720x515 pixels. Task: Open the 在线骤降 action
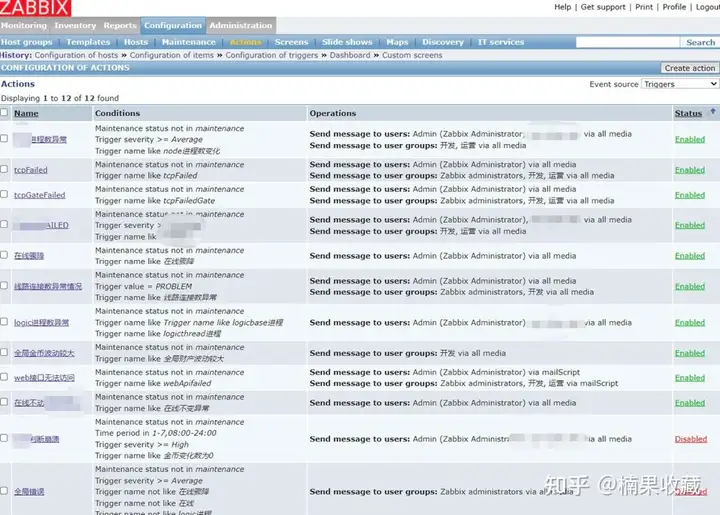click(x=29, y=256)
